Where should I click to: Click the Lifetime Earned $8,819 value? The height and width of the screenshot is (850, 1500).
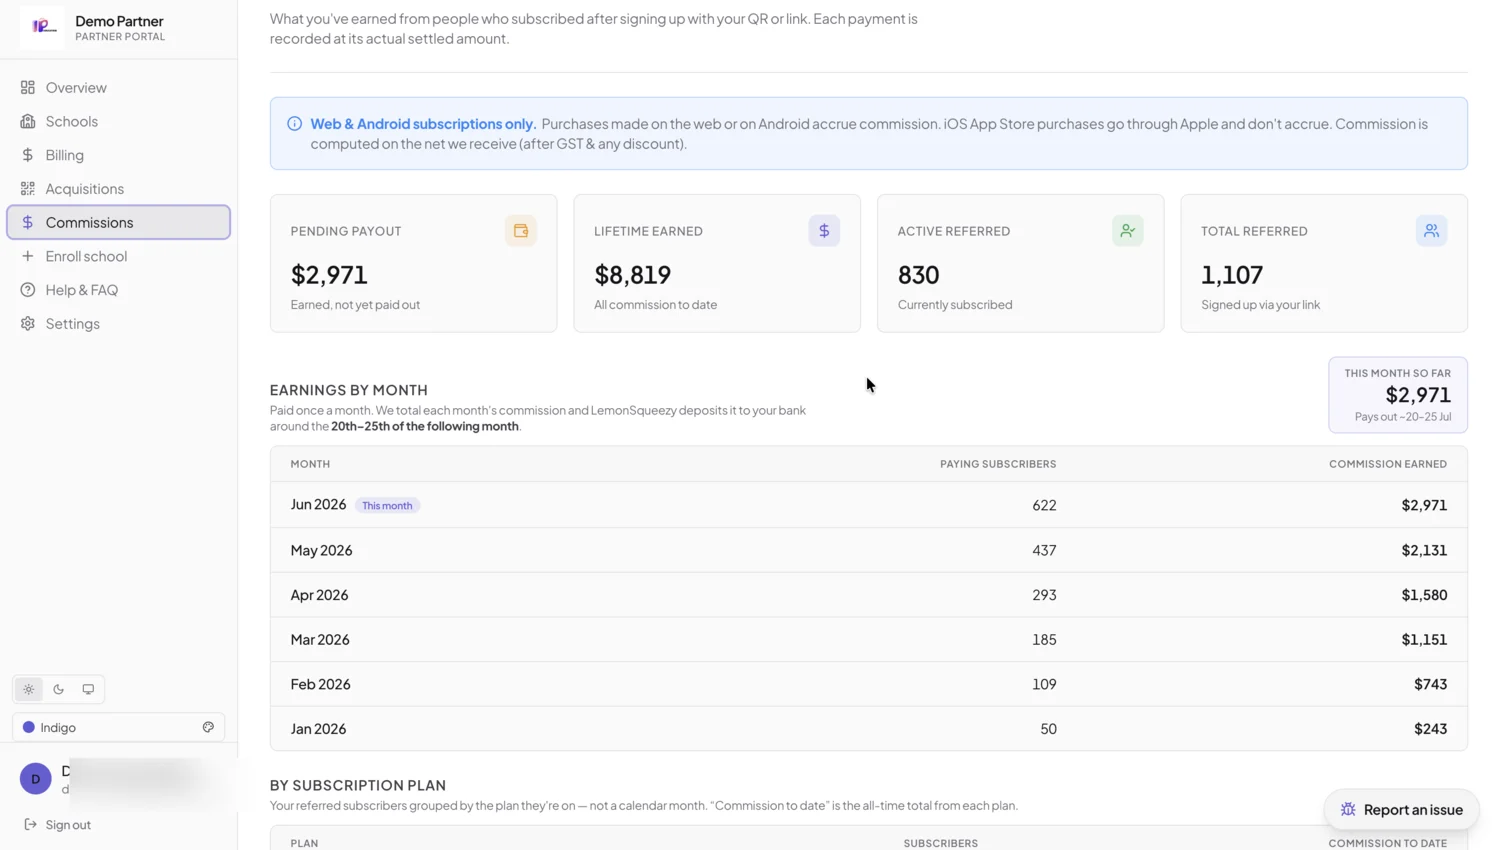[632, 275]
